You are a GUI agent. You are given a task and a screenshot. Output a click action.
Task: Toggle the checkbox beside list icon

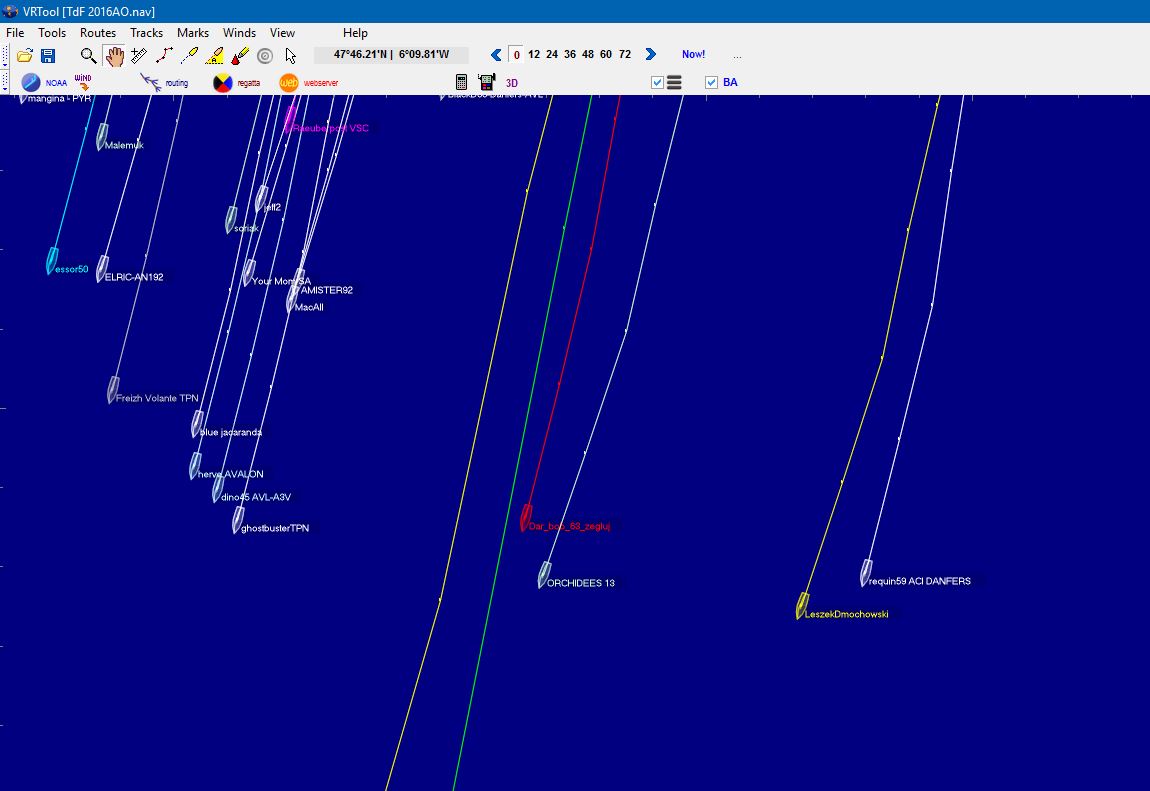657,83
